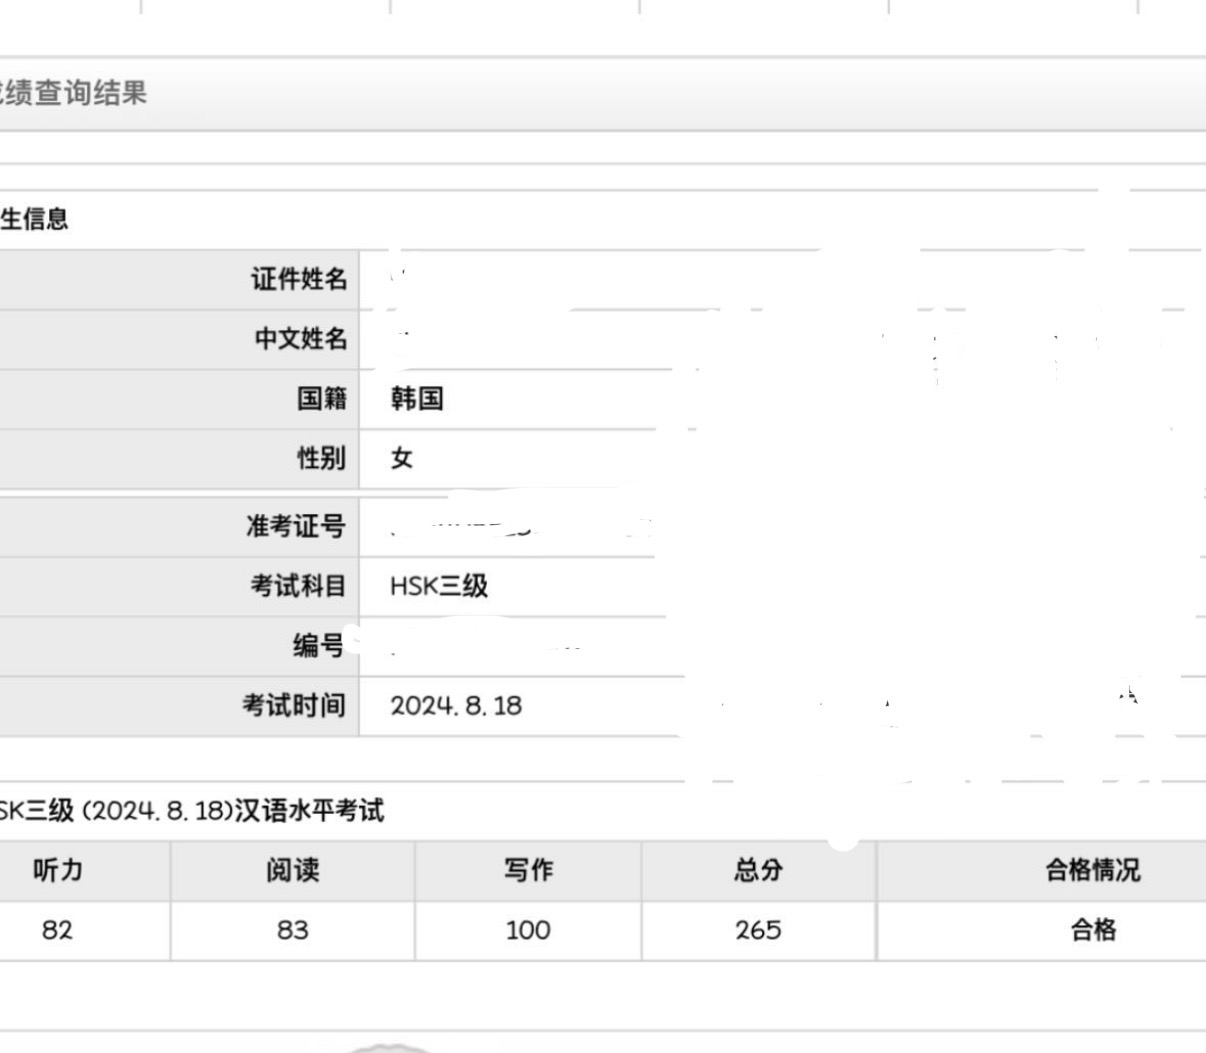This screenshot has width=1206, height=1053.
Task: Select the date in the 考试时间 row
Action: click(x=456, y=706)
